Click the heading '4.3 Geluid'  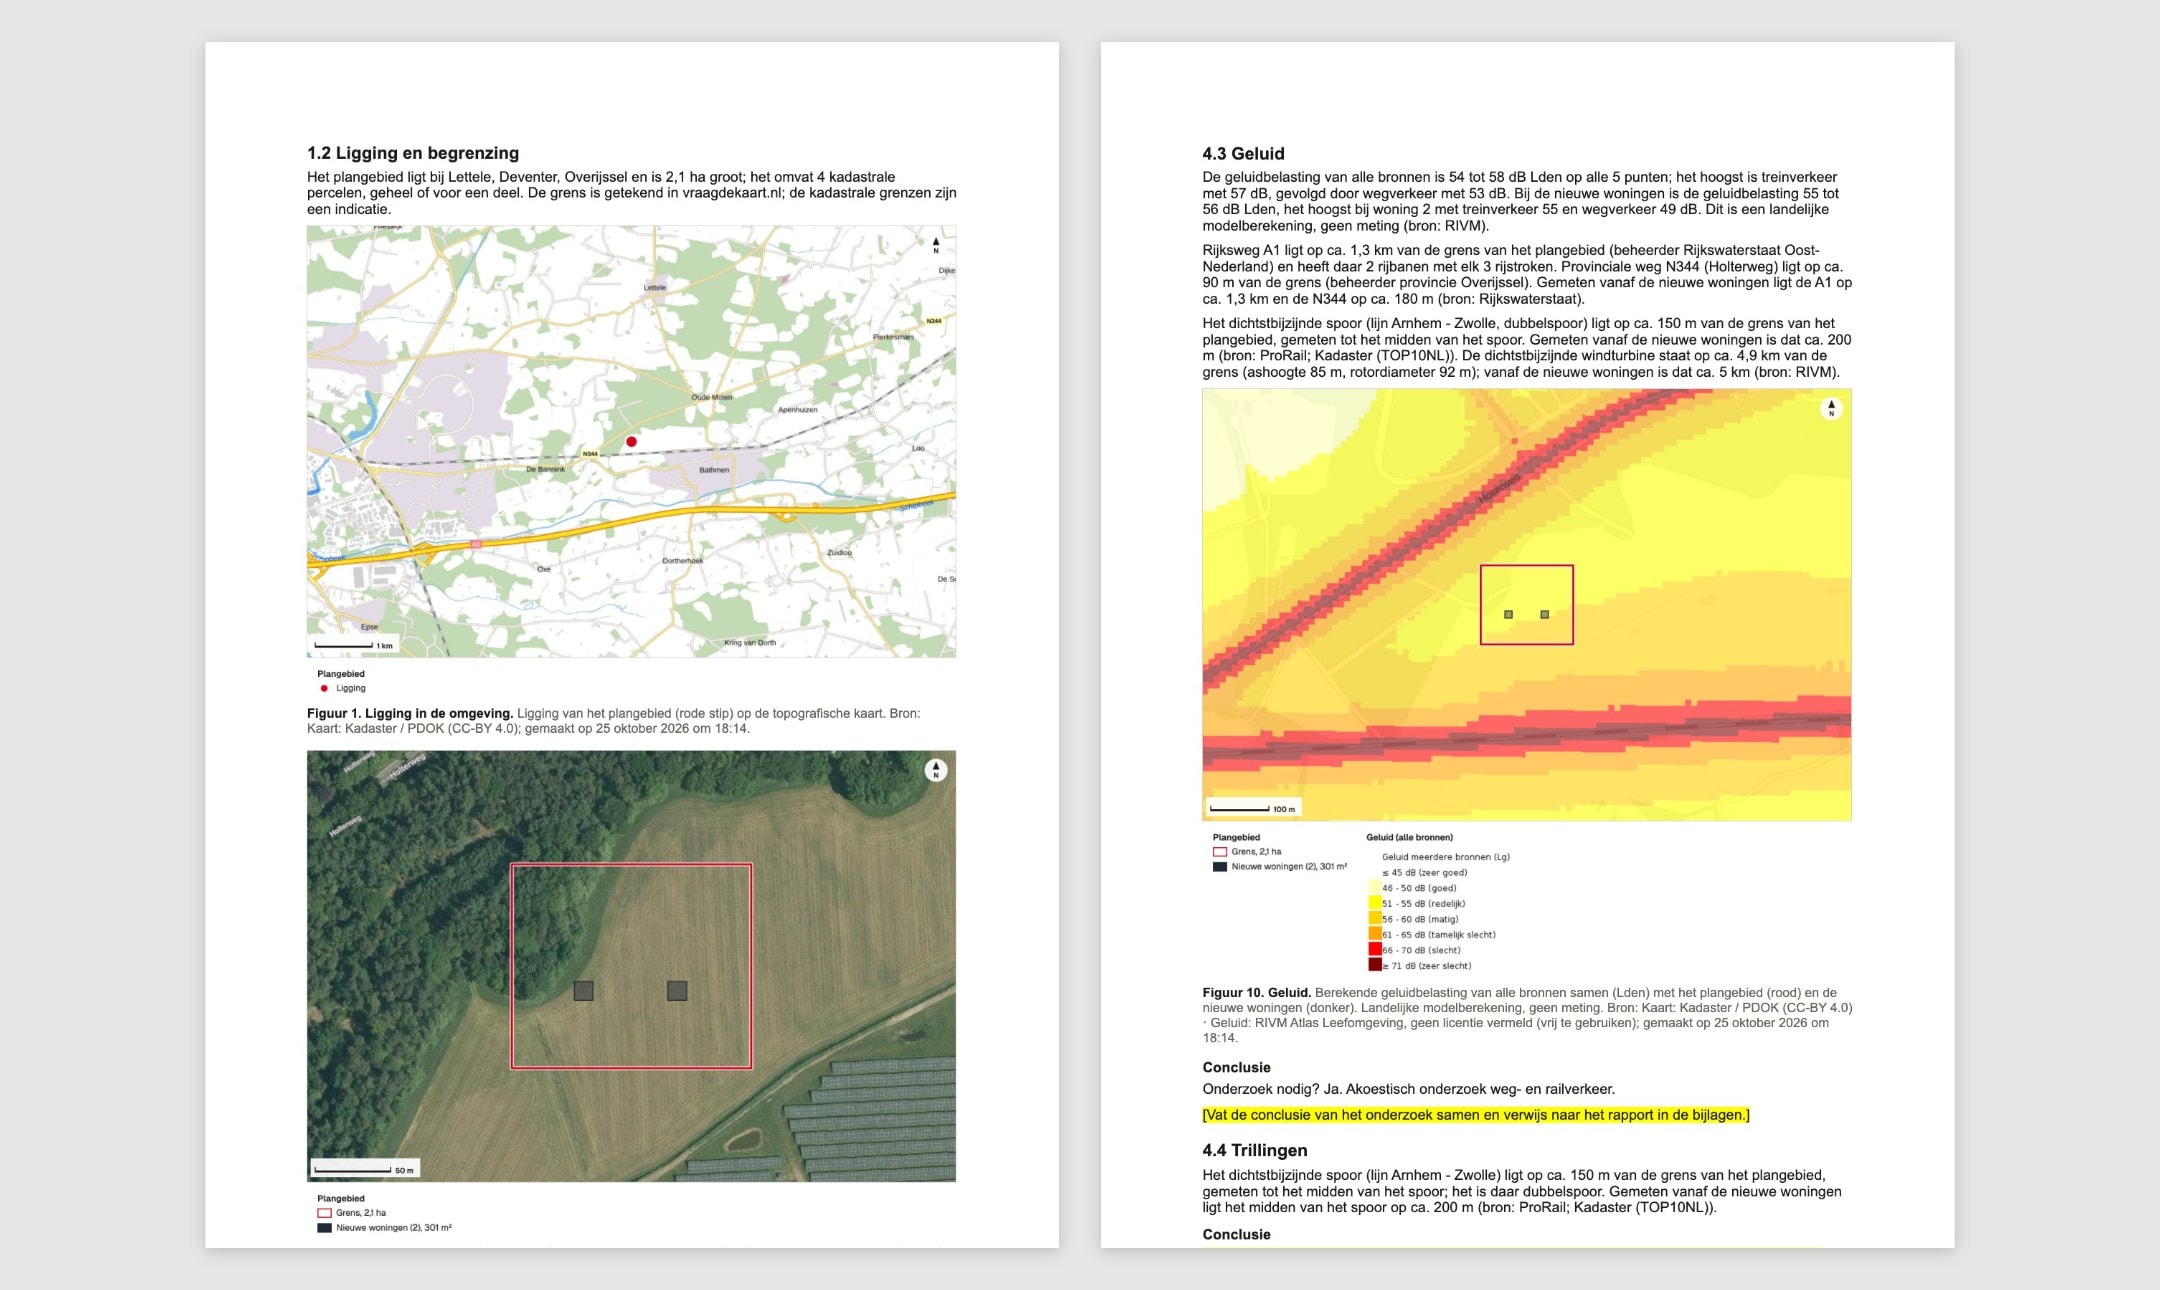tap(1243, 153)
